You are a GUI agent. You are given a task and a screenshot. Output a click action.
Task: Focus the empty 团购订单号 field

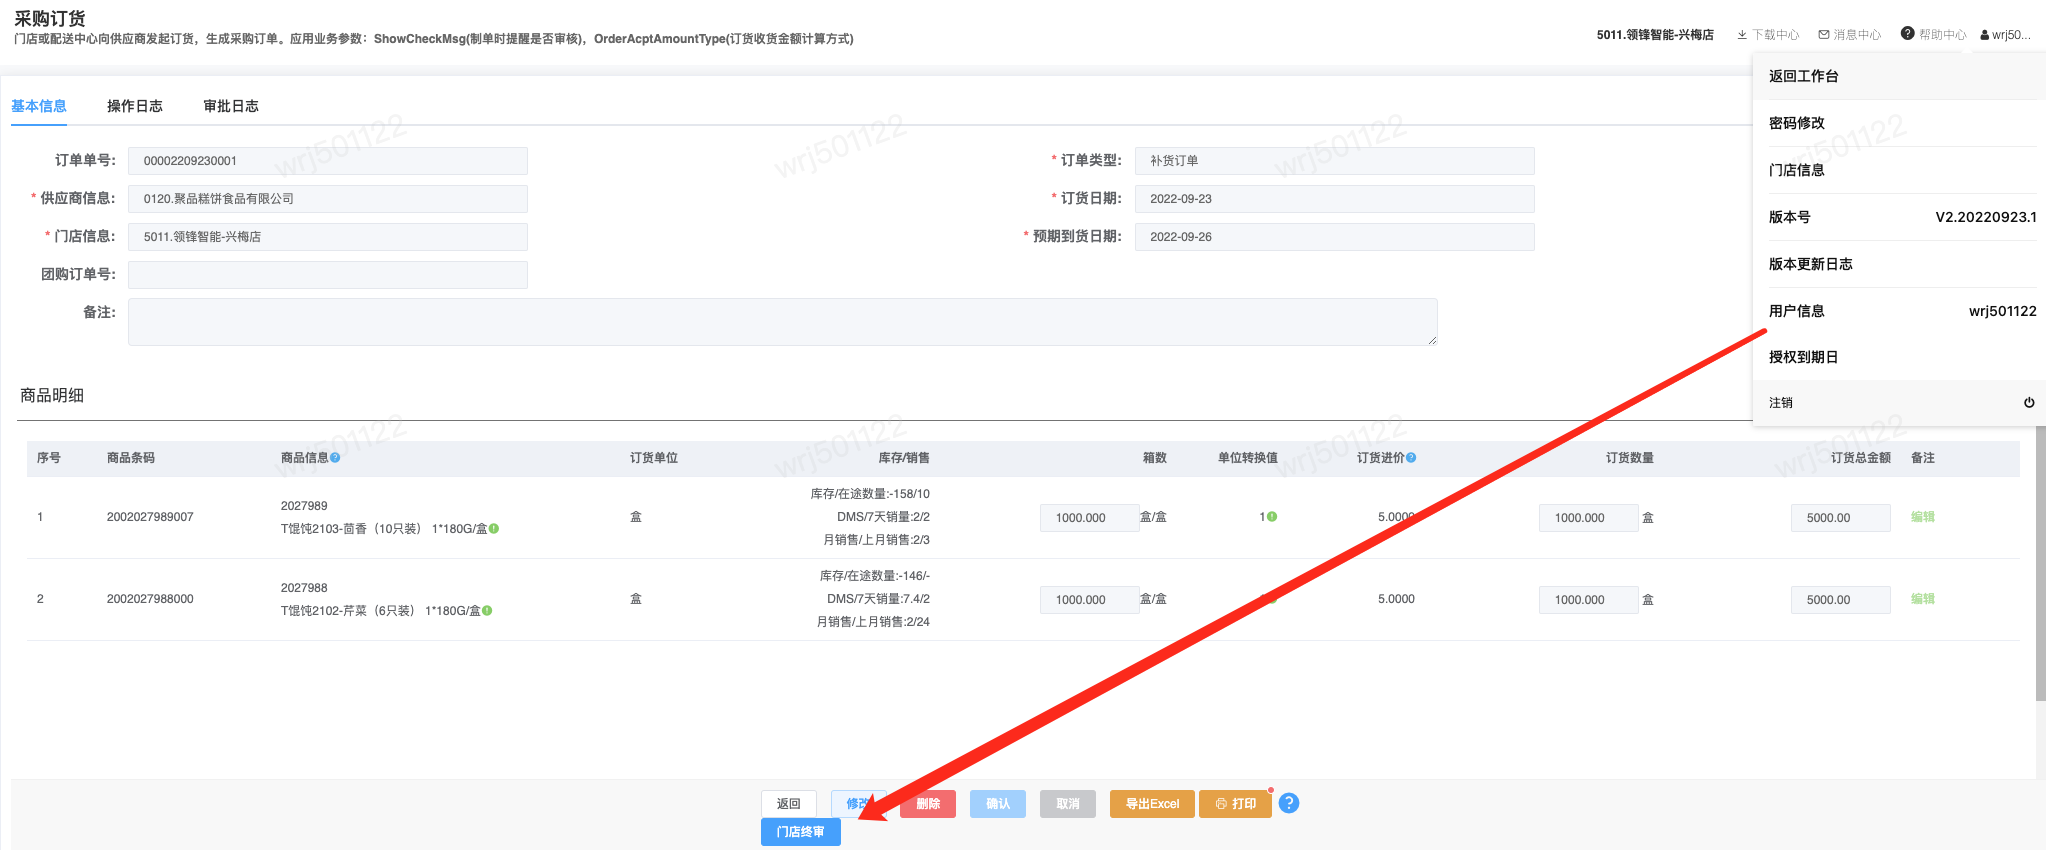coord(328,275)
